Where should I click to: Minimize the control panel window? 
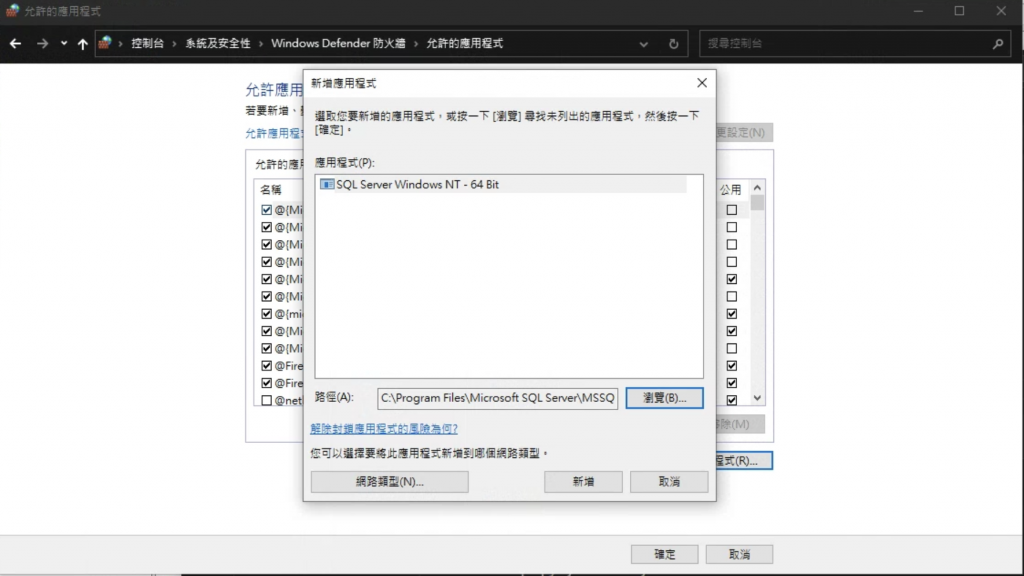[918, 11]
